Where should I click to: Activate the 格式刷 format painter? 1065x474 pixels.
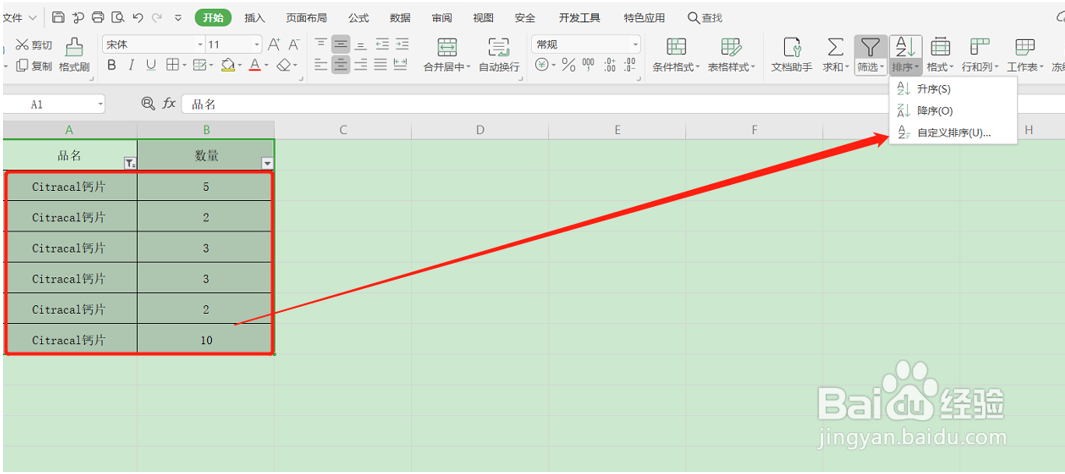tap(74, 54)
